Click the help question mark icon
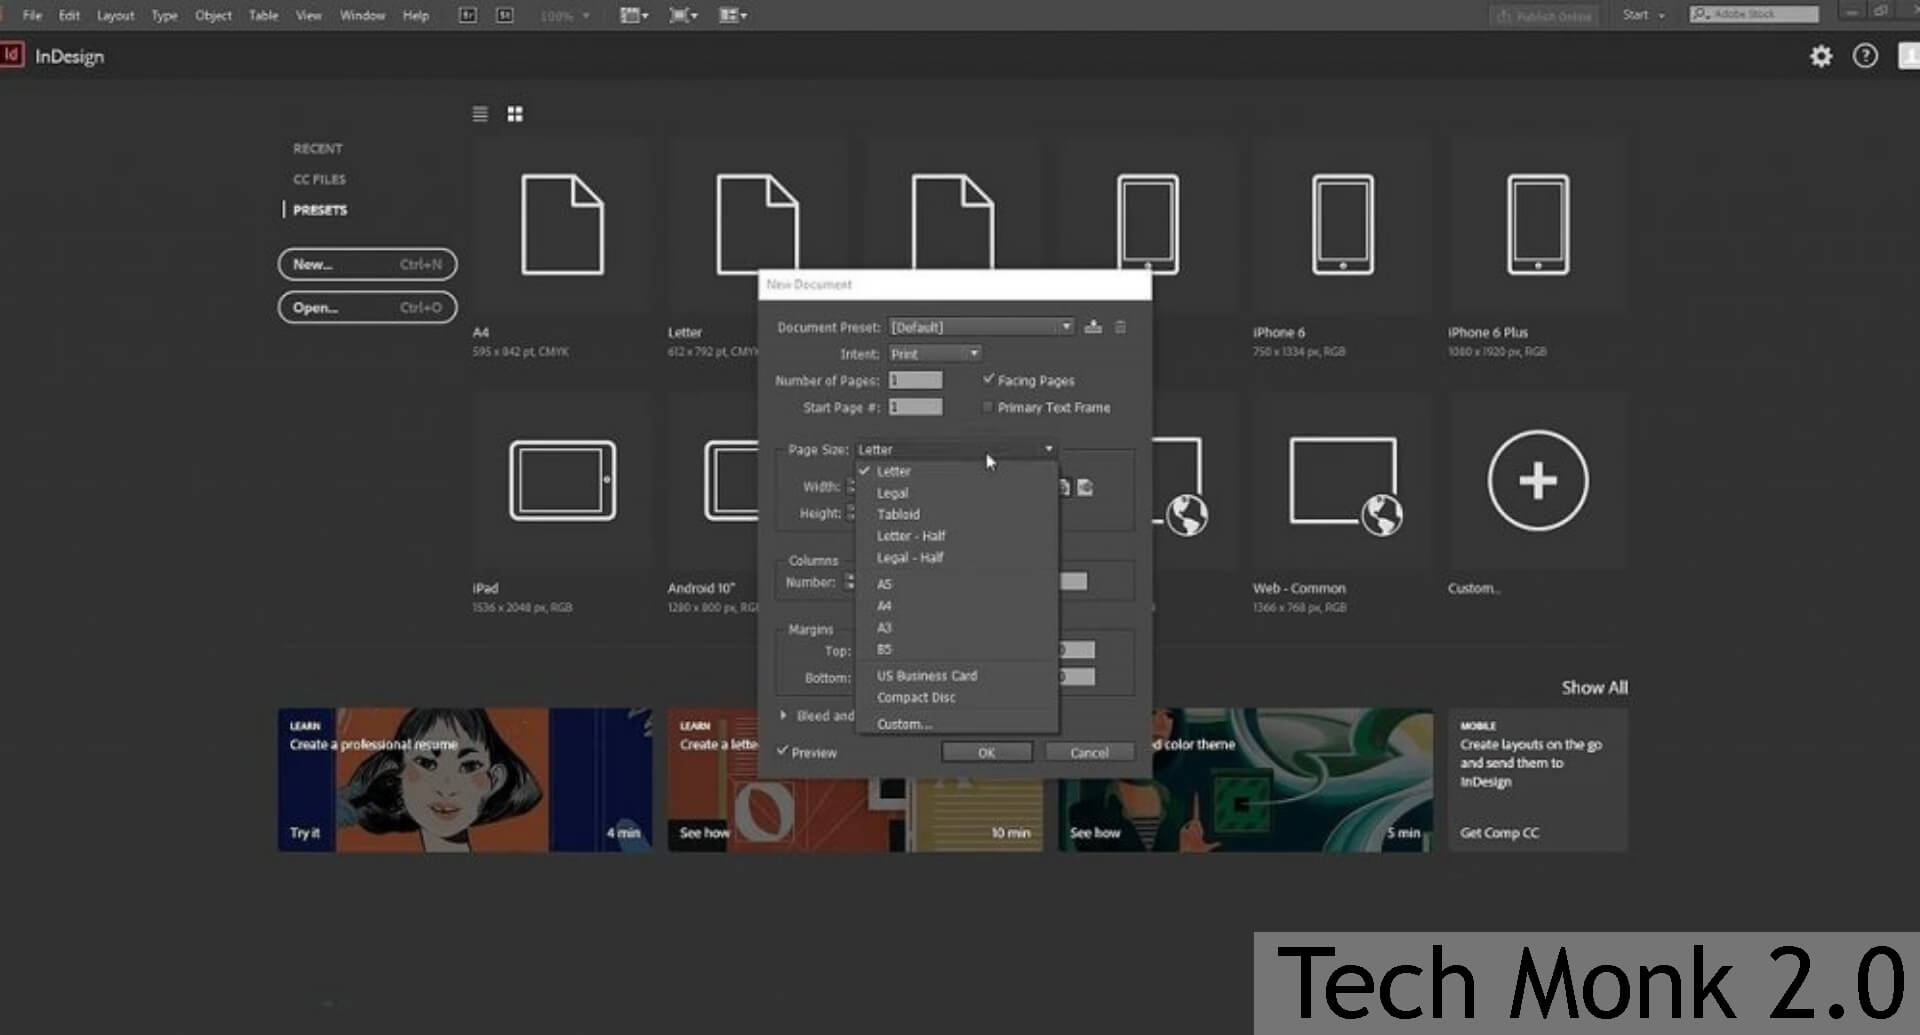The height and width of the screenshot is (1035, 1920). pos(1865,56)
